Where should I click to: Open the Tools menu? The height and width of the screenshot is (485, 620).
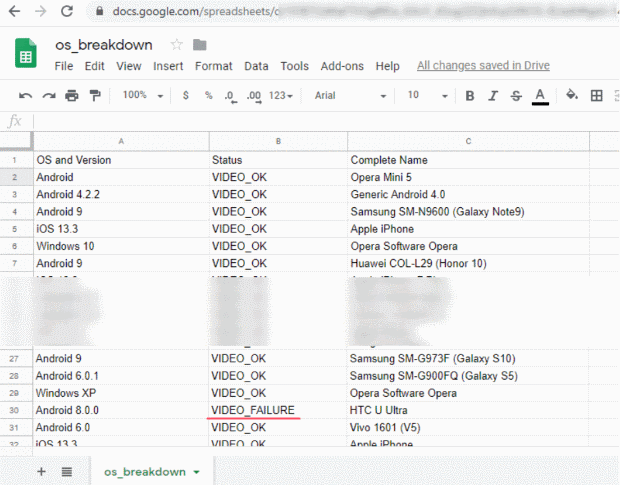tap(295, 66)
